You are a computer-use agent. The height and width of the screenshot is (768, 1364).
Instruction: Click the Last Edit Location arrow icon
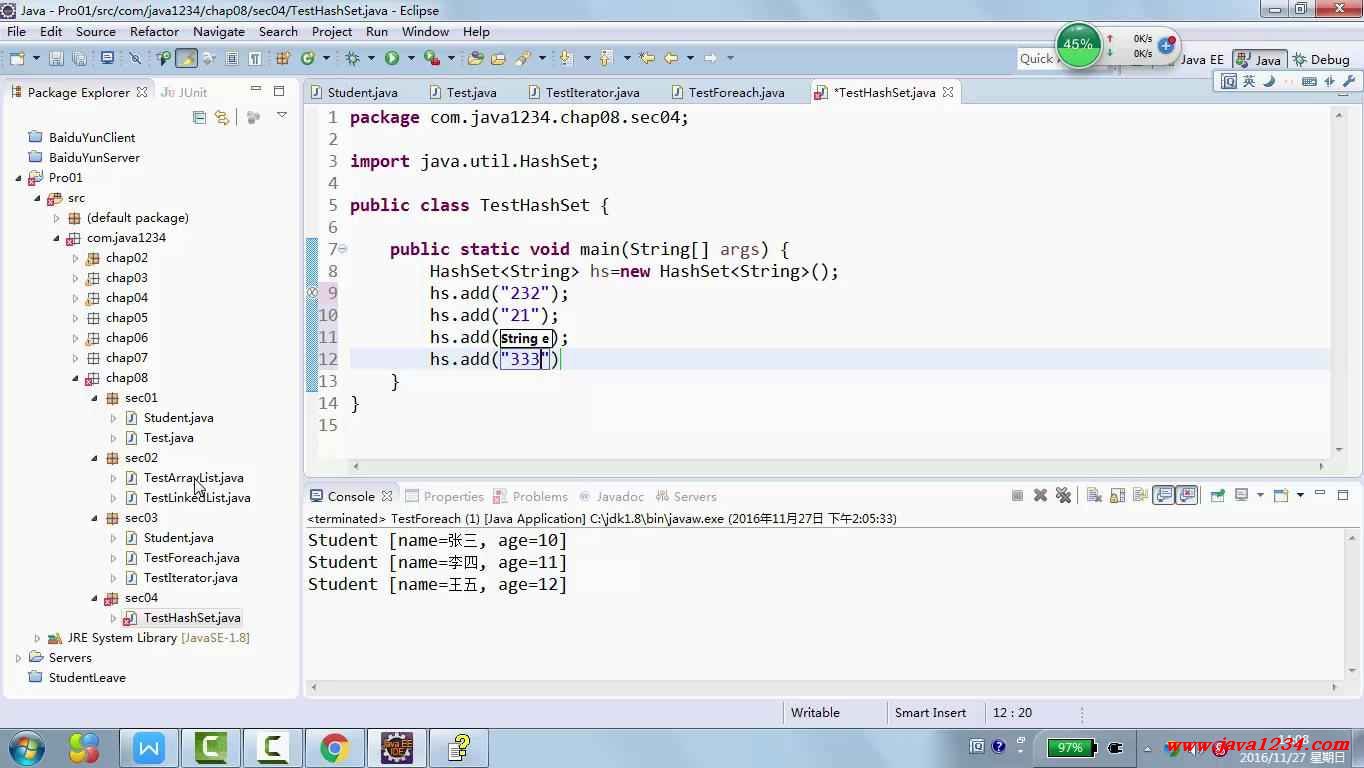click(646, 58)
